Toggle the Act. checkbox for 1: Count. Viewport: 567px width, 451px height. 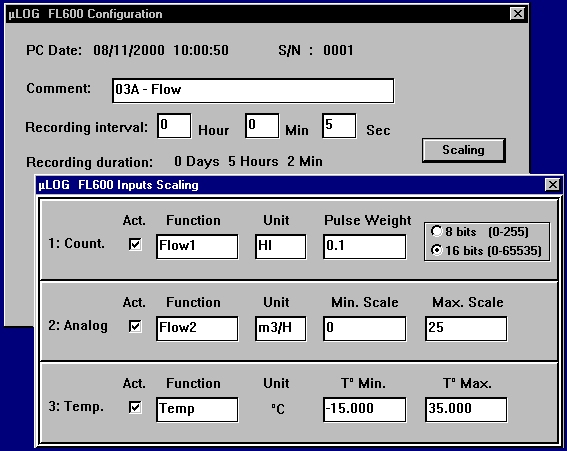click(x=135, y=244)
